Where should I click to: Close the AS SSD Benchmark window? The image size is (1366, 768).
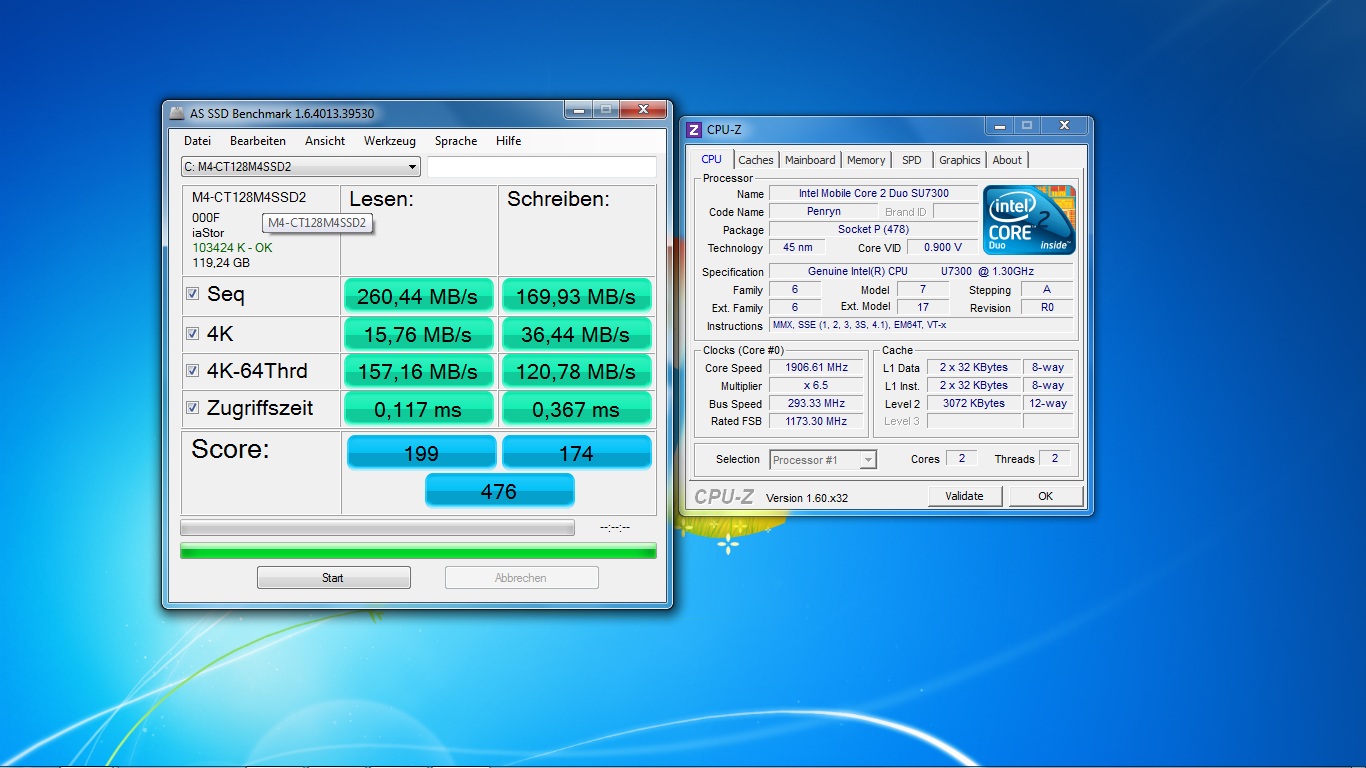tap(643, 109)
